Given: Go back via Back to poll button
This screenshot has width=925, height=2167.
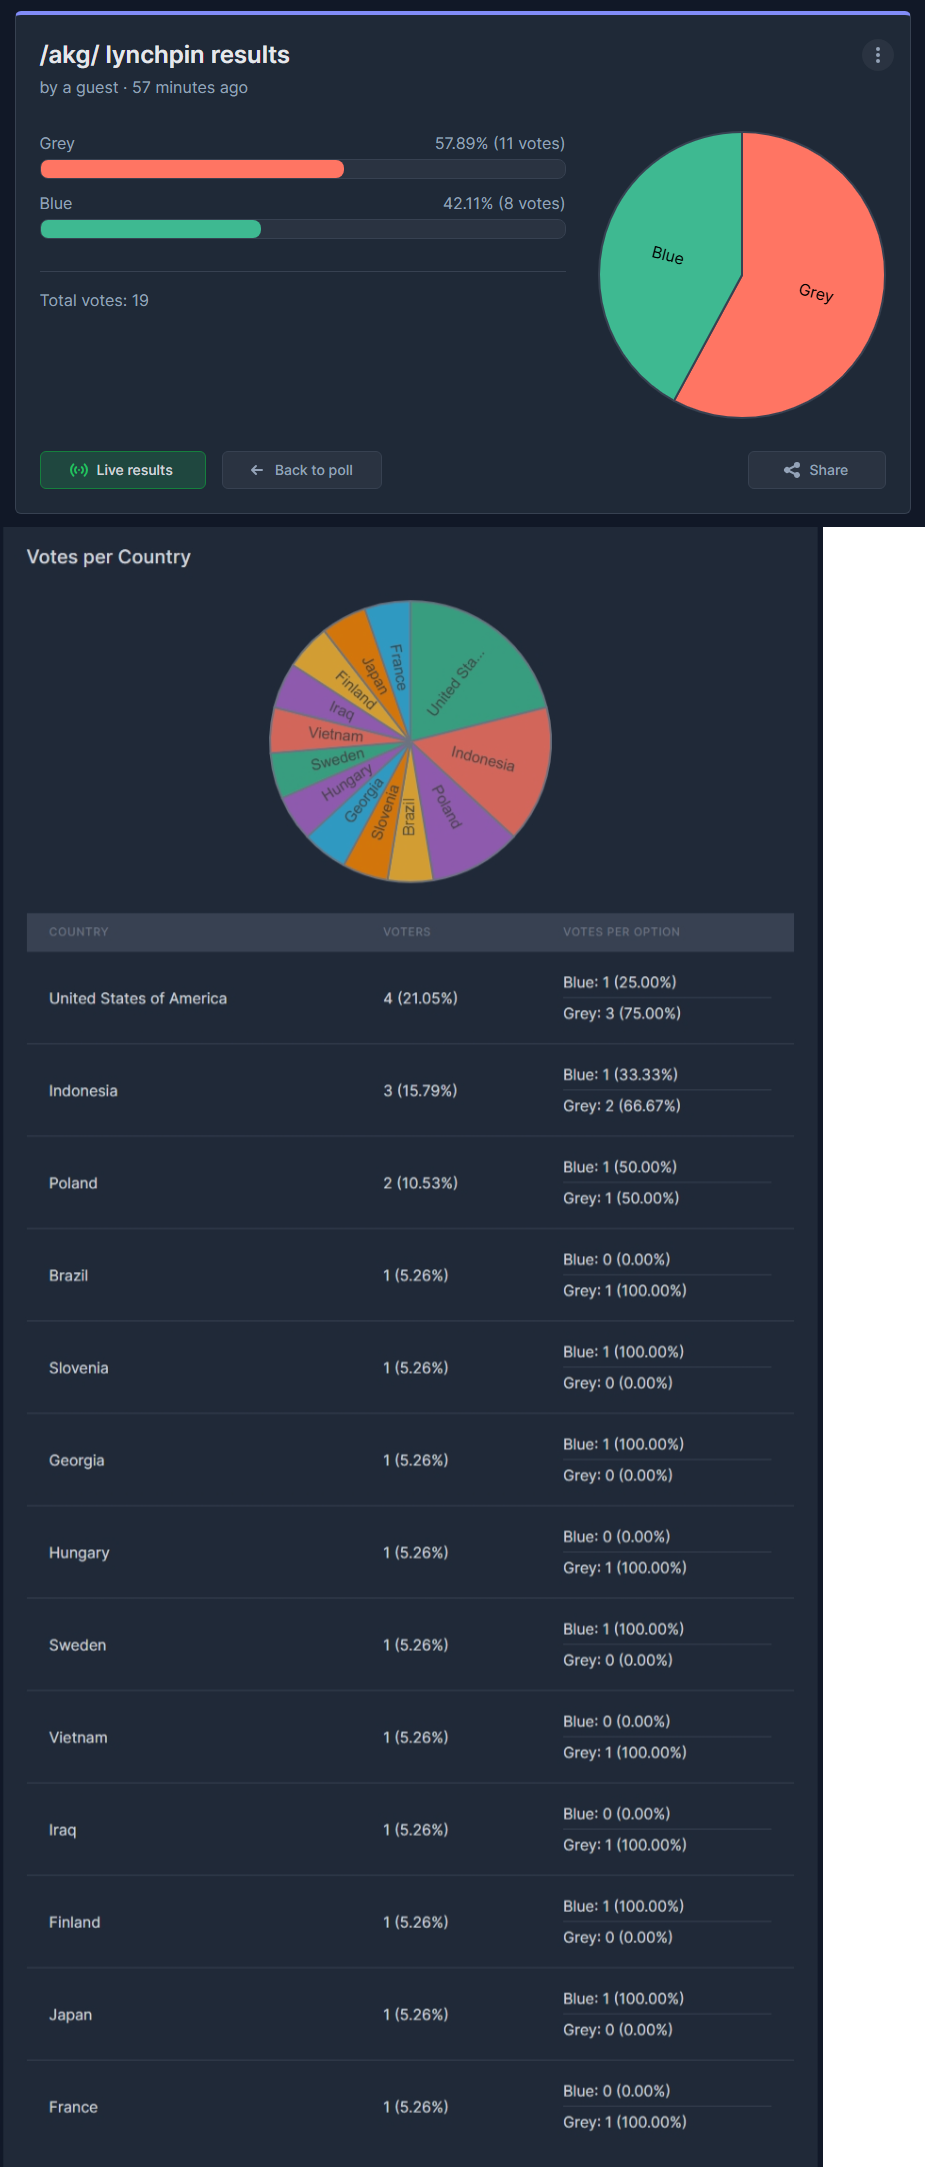Looking at the screenshot, I should (301, 470).
